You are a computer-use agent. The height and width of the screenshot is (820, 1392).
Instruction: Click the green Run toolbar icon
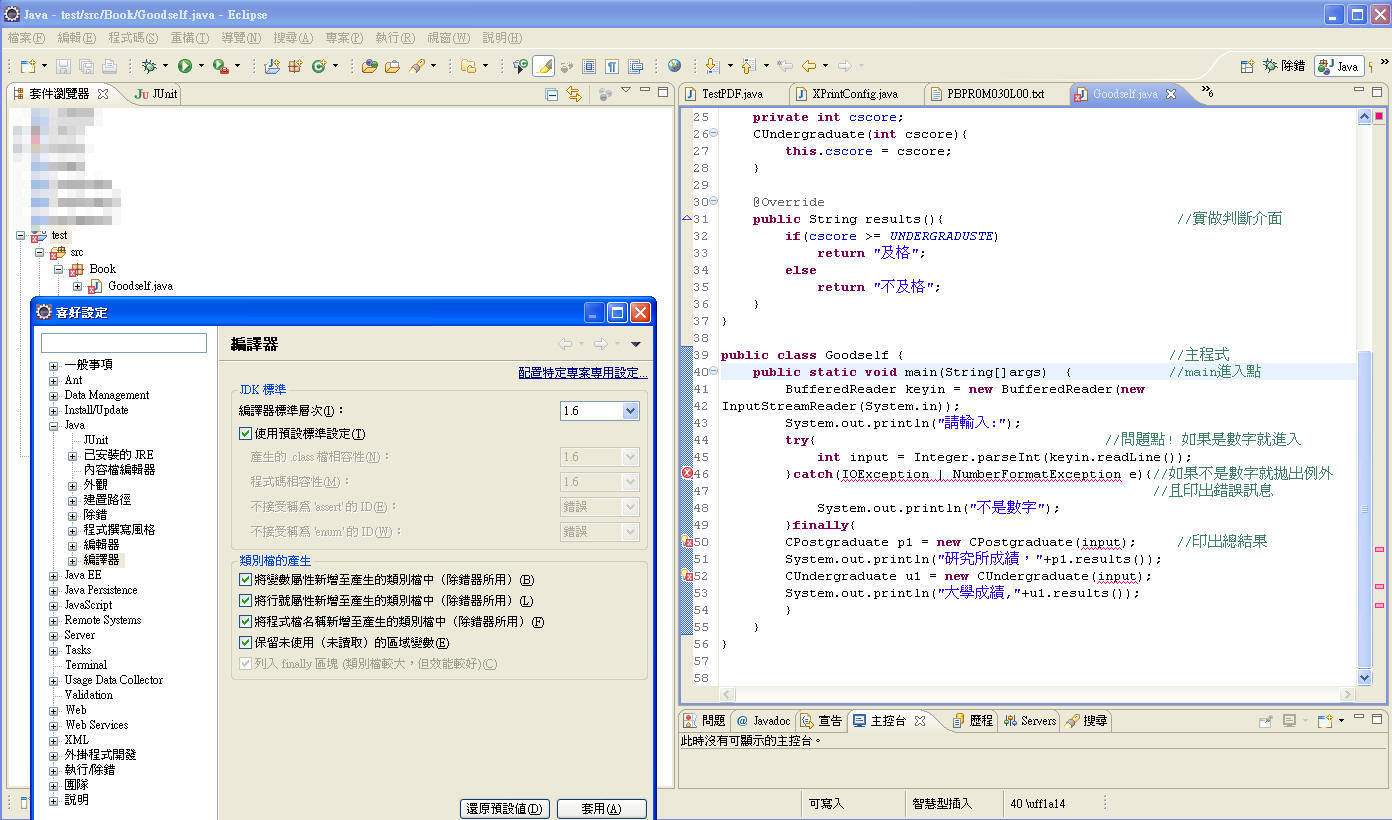[185, 66]
